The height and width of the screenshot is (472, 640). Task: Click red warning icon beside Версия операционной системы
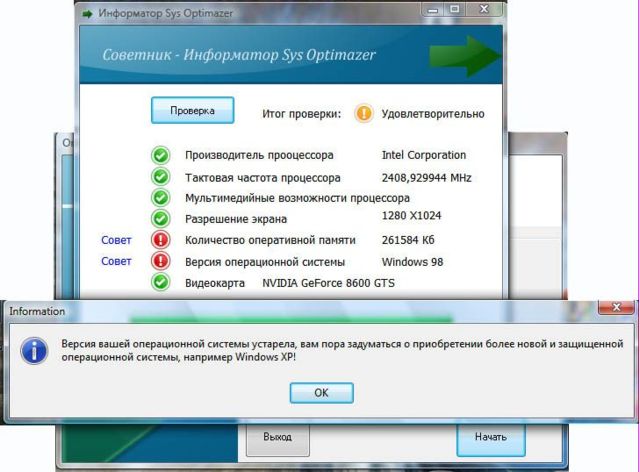[x=160, y=261]
